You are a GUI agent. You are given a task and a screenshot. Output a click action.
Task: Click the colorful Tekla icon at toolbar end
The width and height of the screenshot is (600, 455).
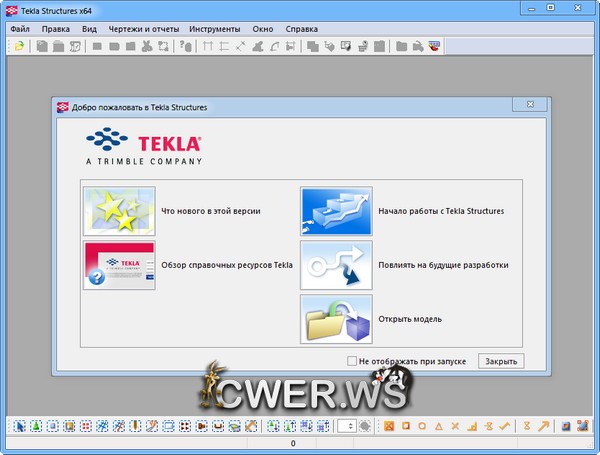(434, 46)
